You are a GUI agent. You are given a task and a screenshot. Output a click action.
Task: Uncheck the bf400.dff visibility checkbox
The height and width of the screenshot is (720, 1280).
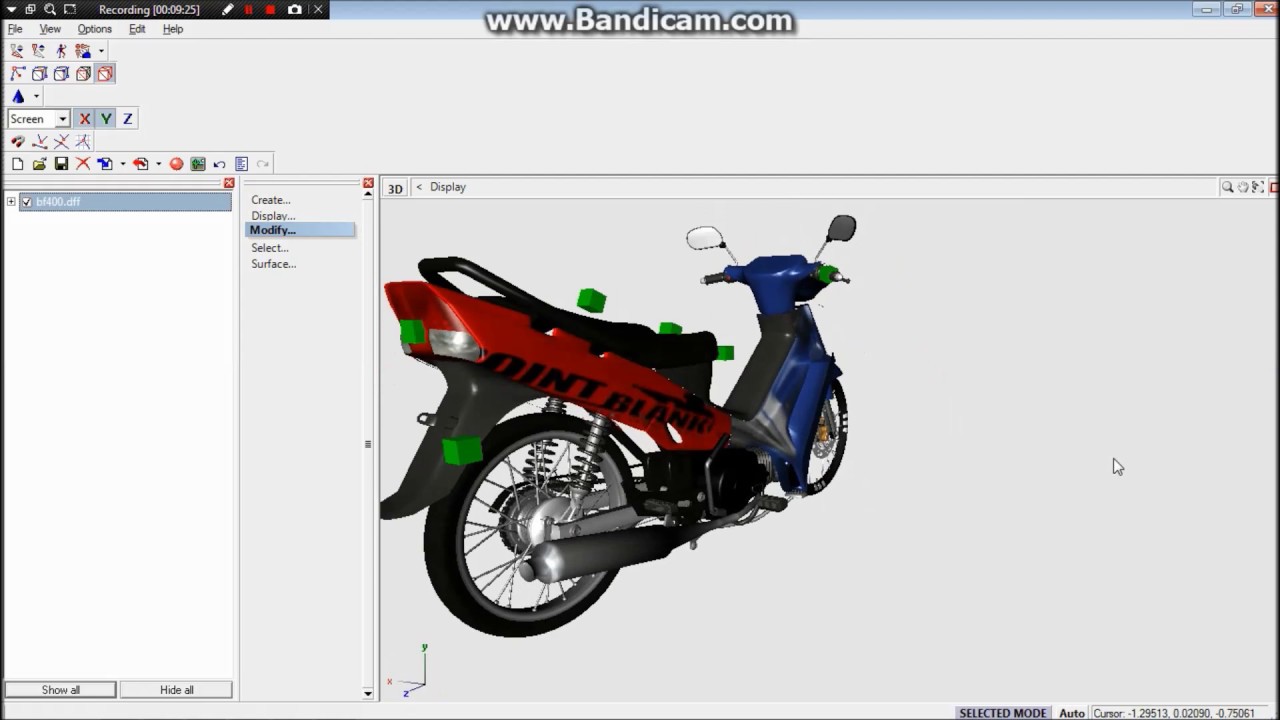pyautogui.click(x=27, y=202)
